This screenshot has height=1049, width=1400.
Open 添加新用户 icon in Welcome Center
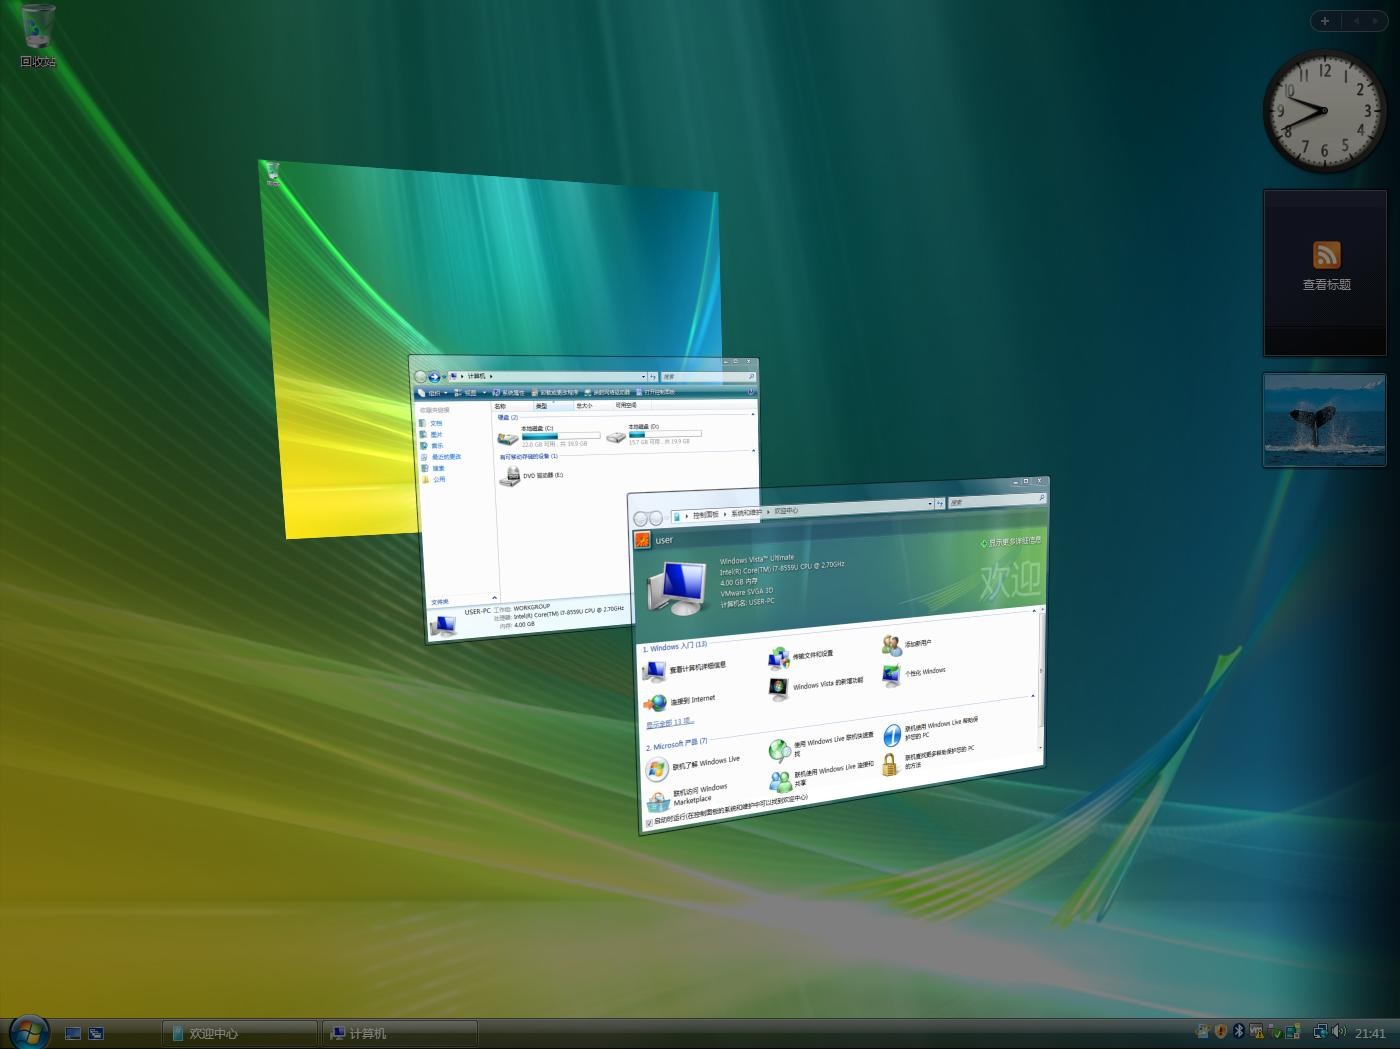point(891,645)
